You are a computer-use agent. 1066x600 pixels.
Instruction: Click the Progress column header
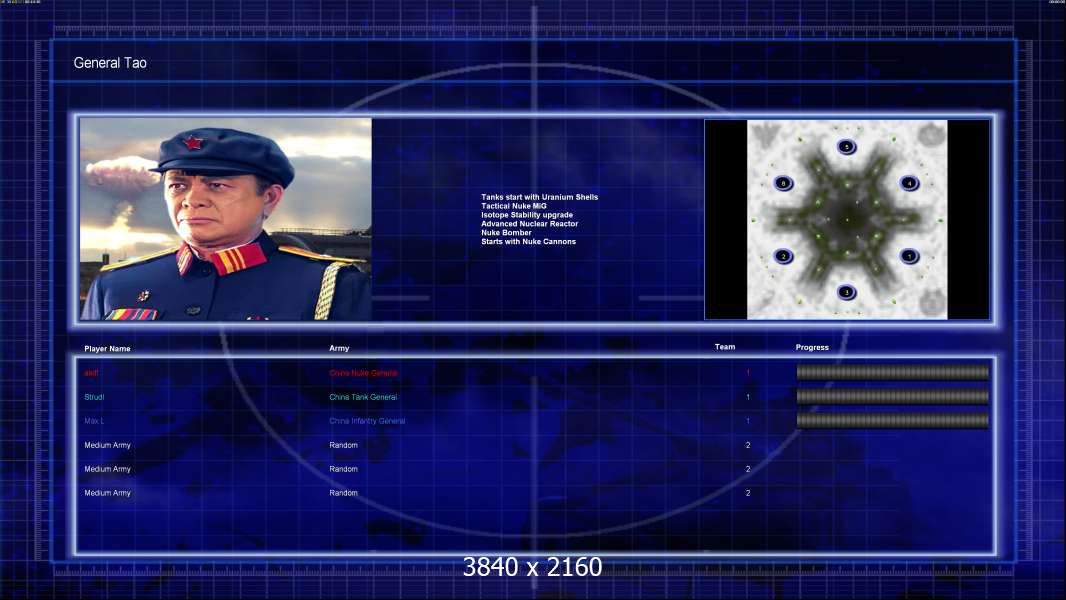[812, 347]
